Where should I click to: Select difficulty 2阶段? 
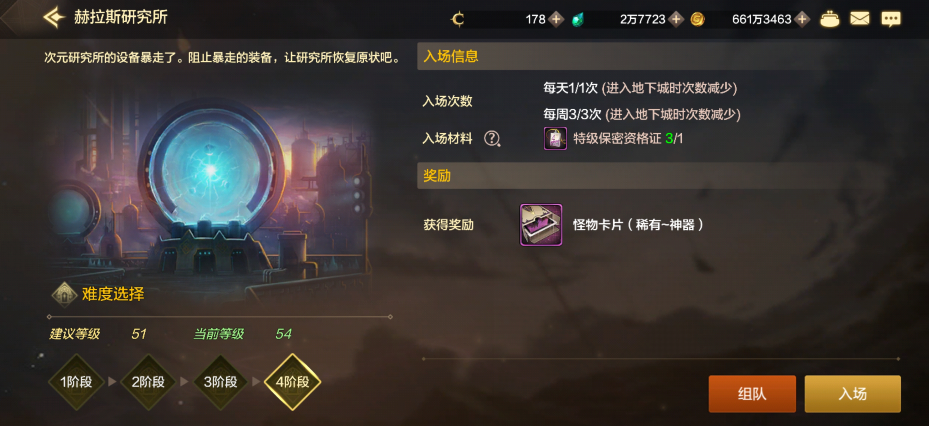click(x=148, y=382)
